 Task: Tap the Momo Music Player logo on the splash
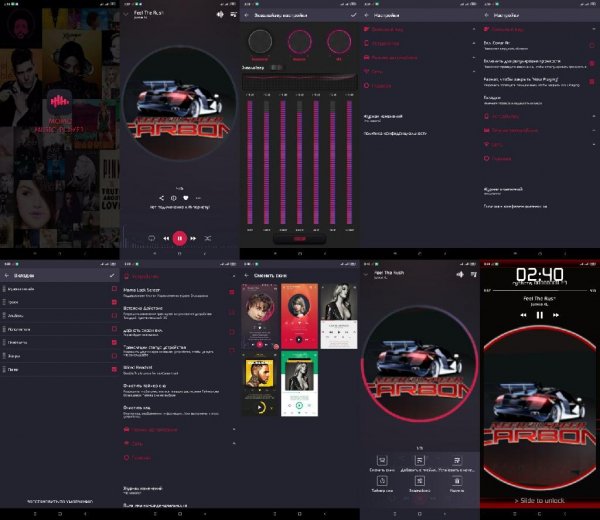tap(59, 102)
